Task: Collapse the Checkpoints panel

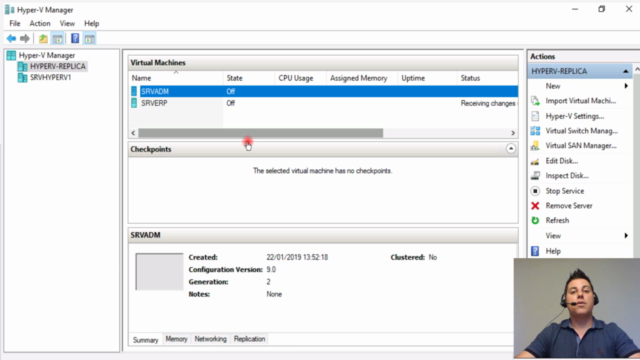Action: [x=511, y=149]
